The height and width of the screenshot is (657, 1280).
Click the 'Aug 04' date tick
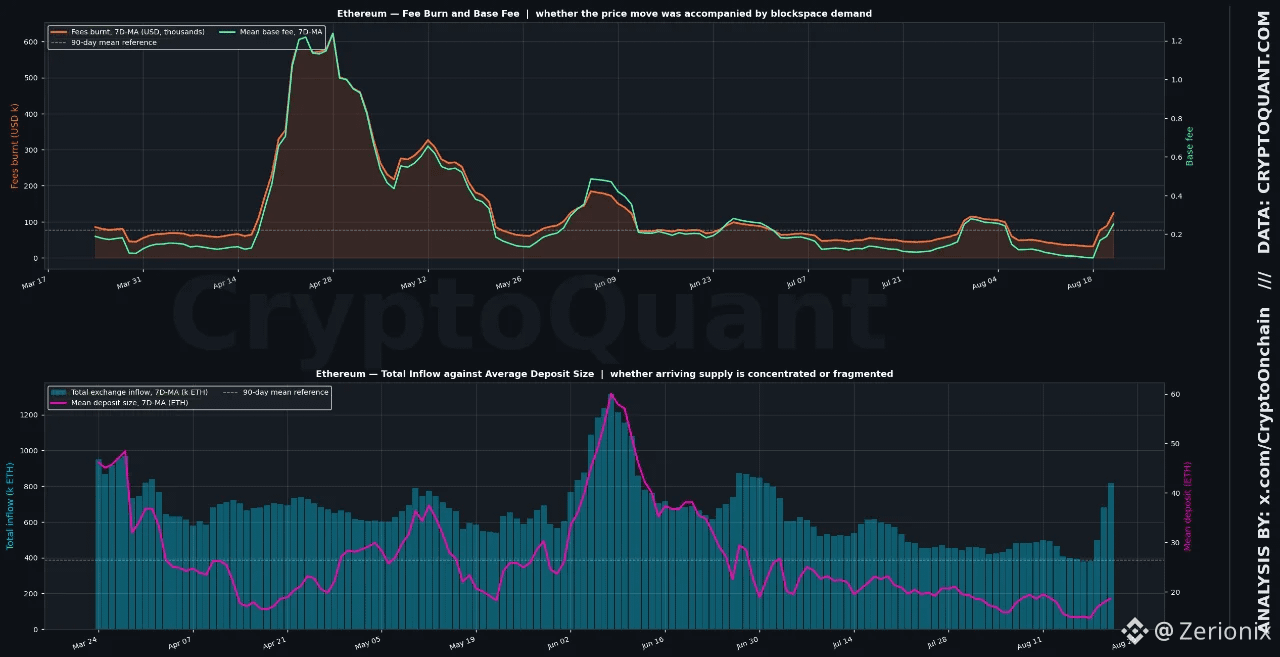(985, 284)
